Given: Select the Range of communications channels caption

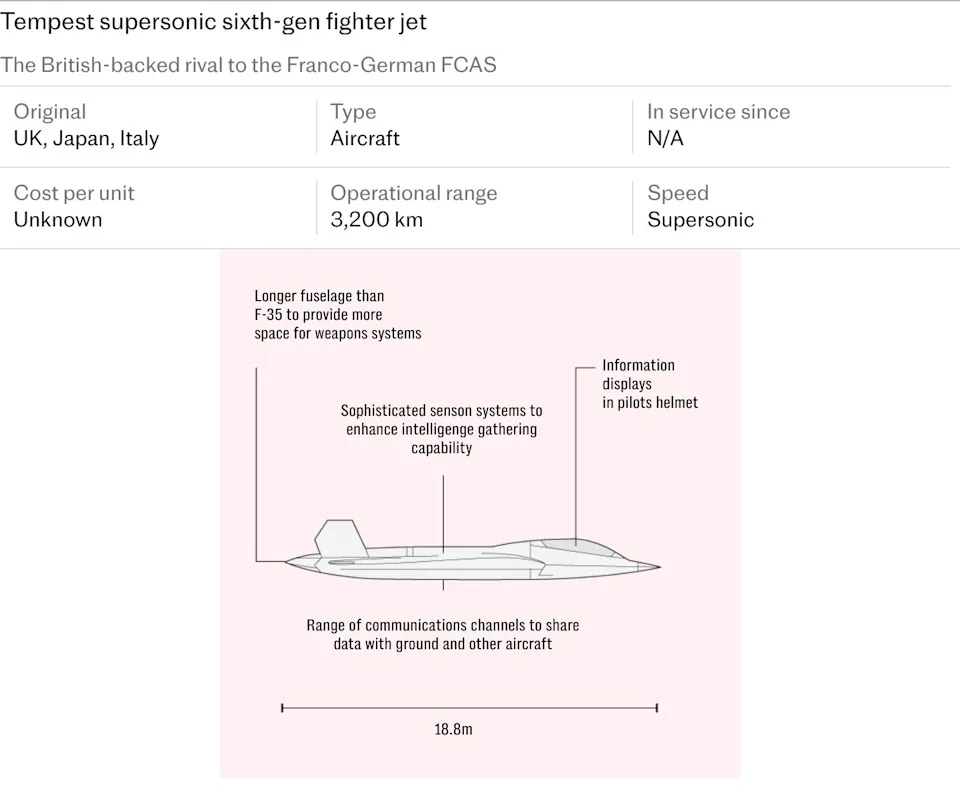Looking at the screenshot, I should (x=443, y=634).
